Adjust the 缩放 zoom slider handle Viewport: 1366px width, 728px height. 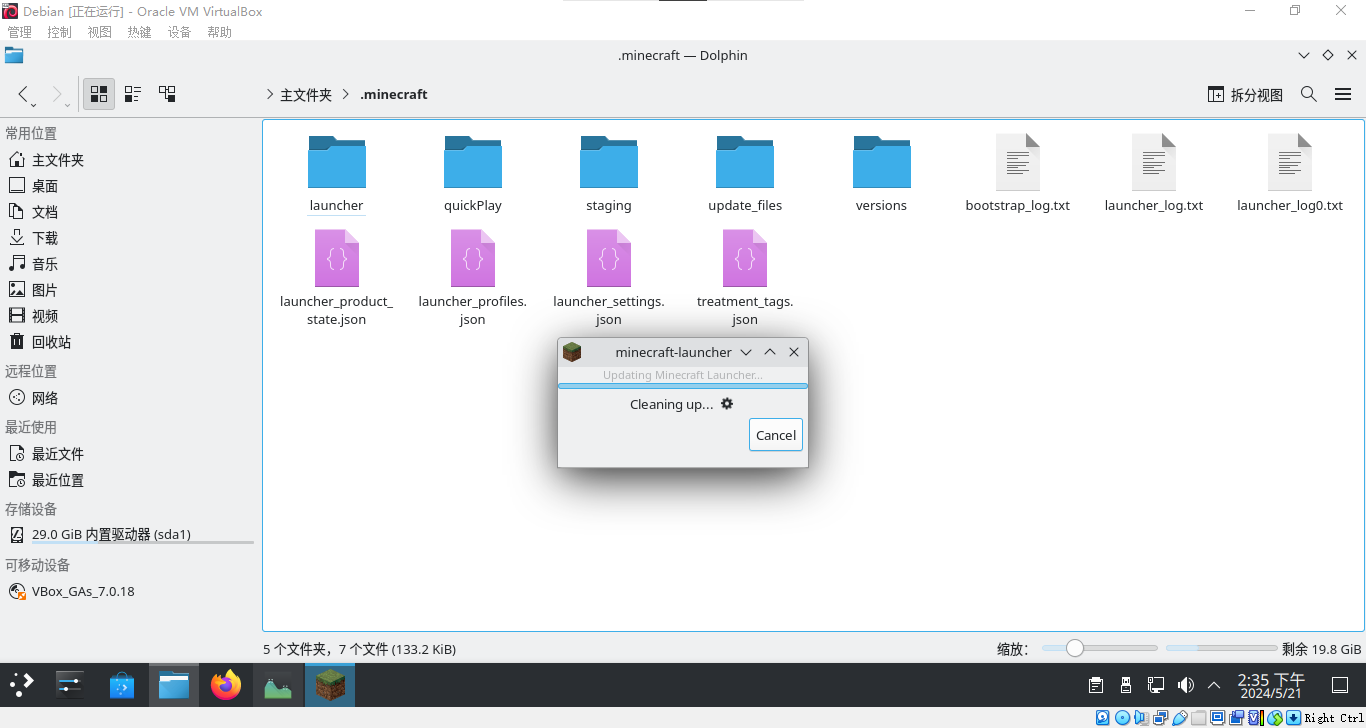point(1075,648)
